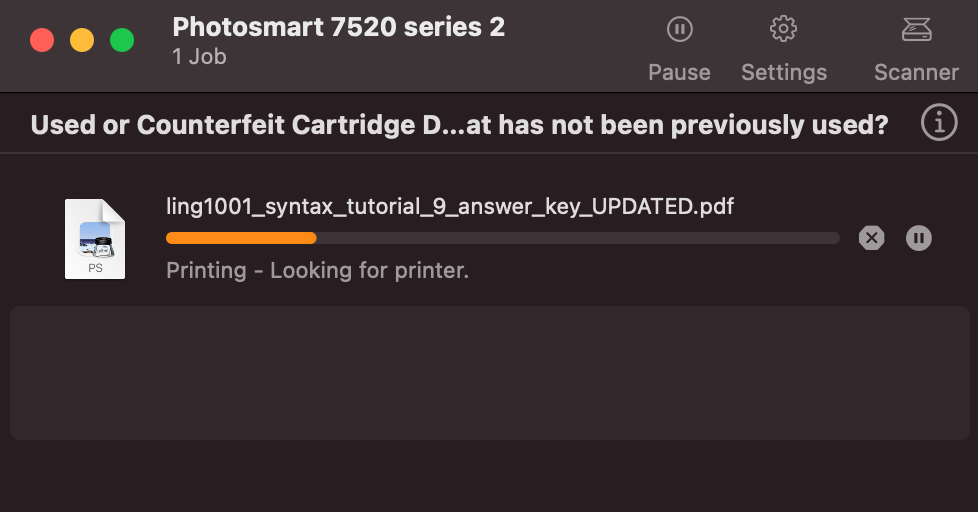Zoom the window with green button

[122, 40]
